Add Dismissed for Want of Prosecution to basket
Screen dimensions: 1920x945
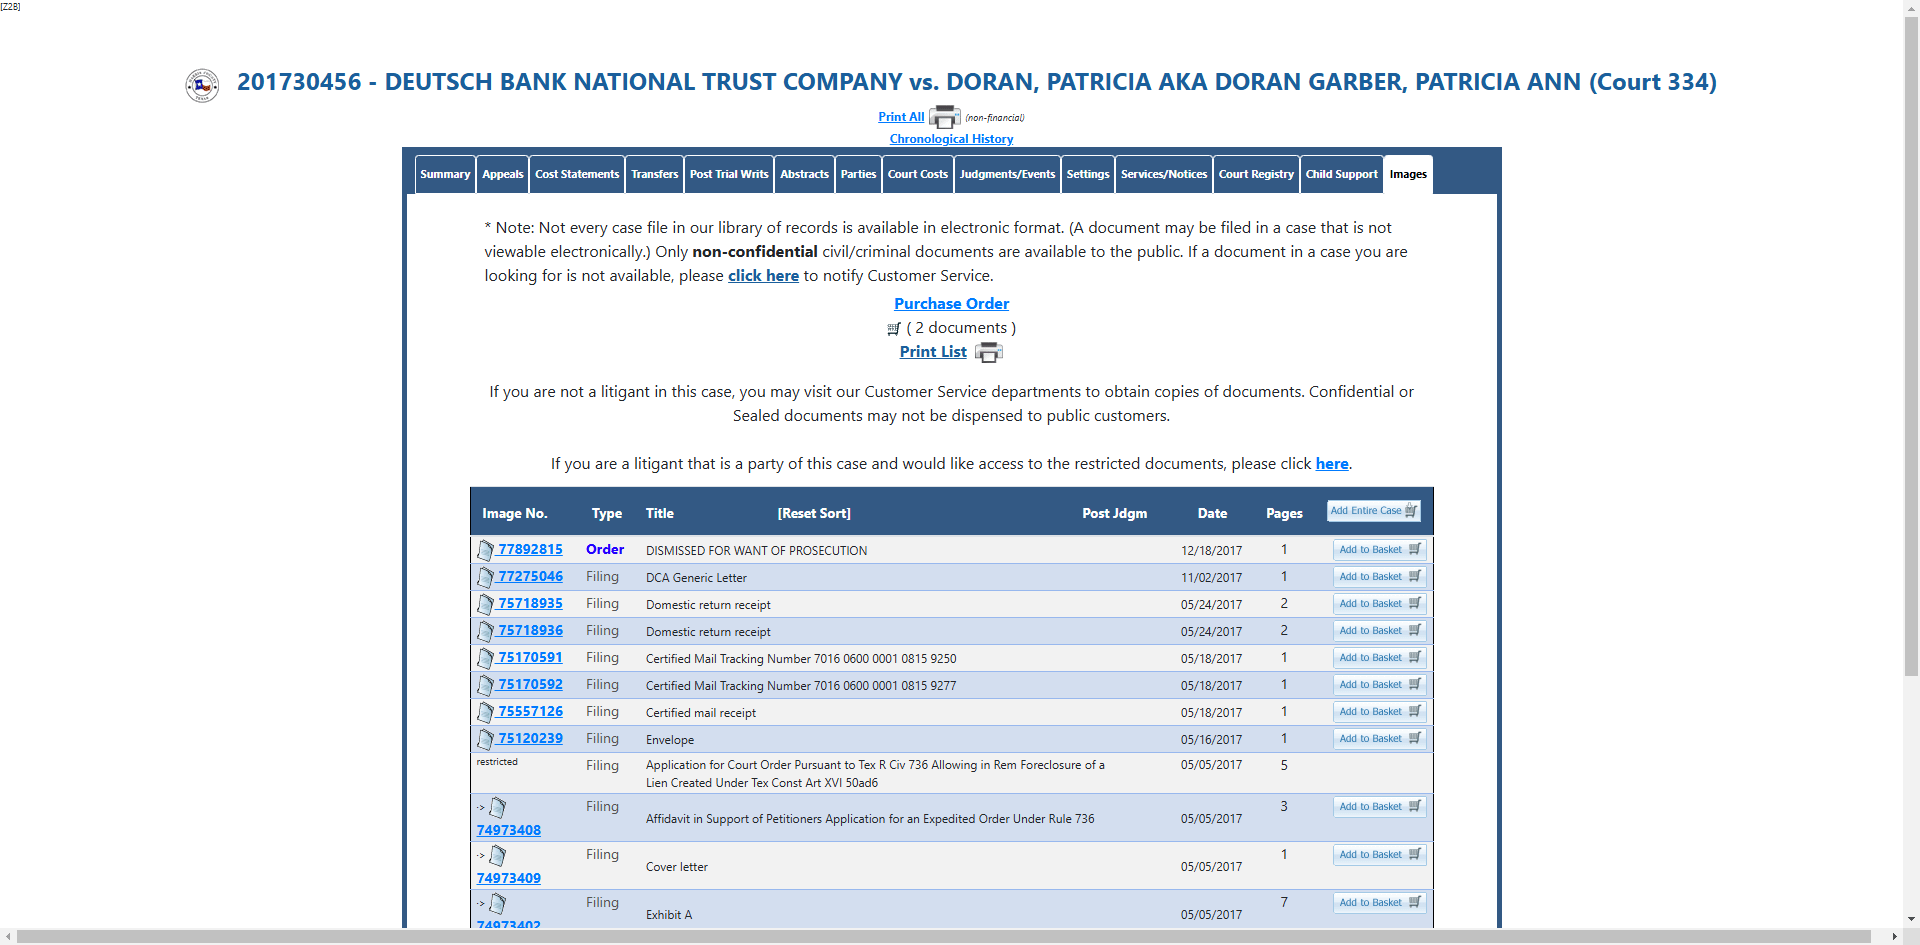tap(1379, 550)
